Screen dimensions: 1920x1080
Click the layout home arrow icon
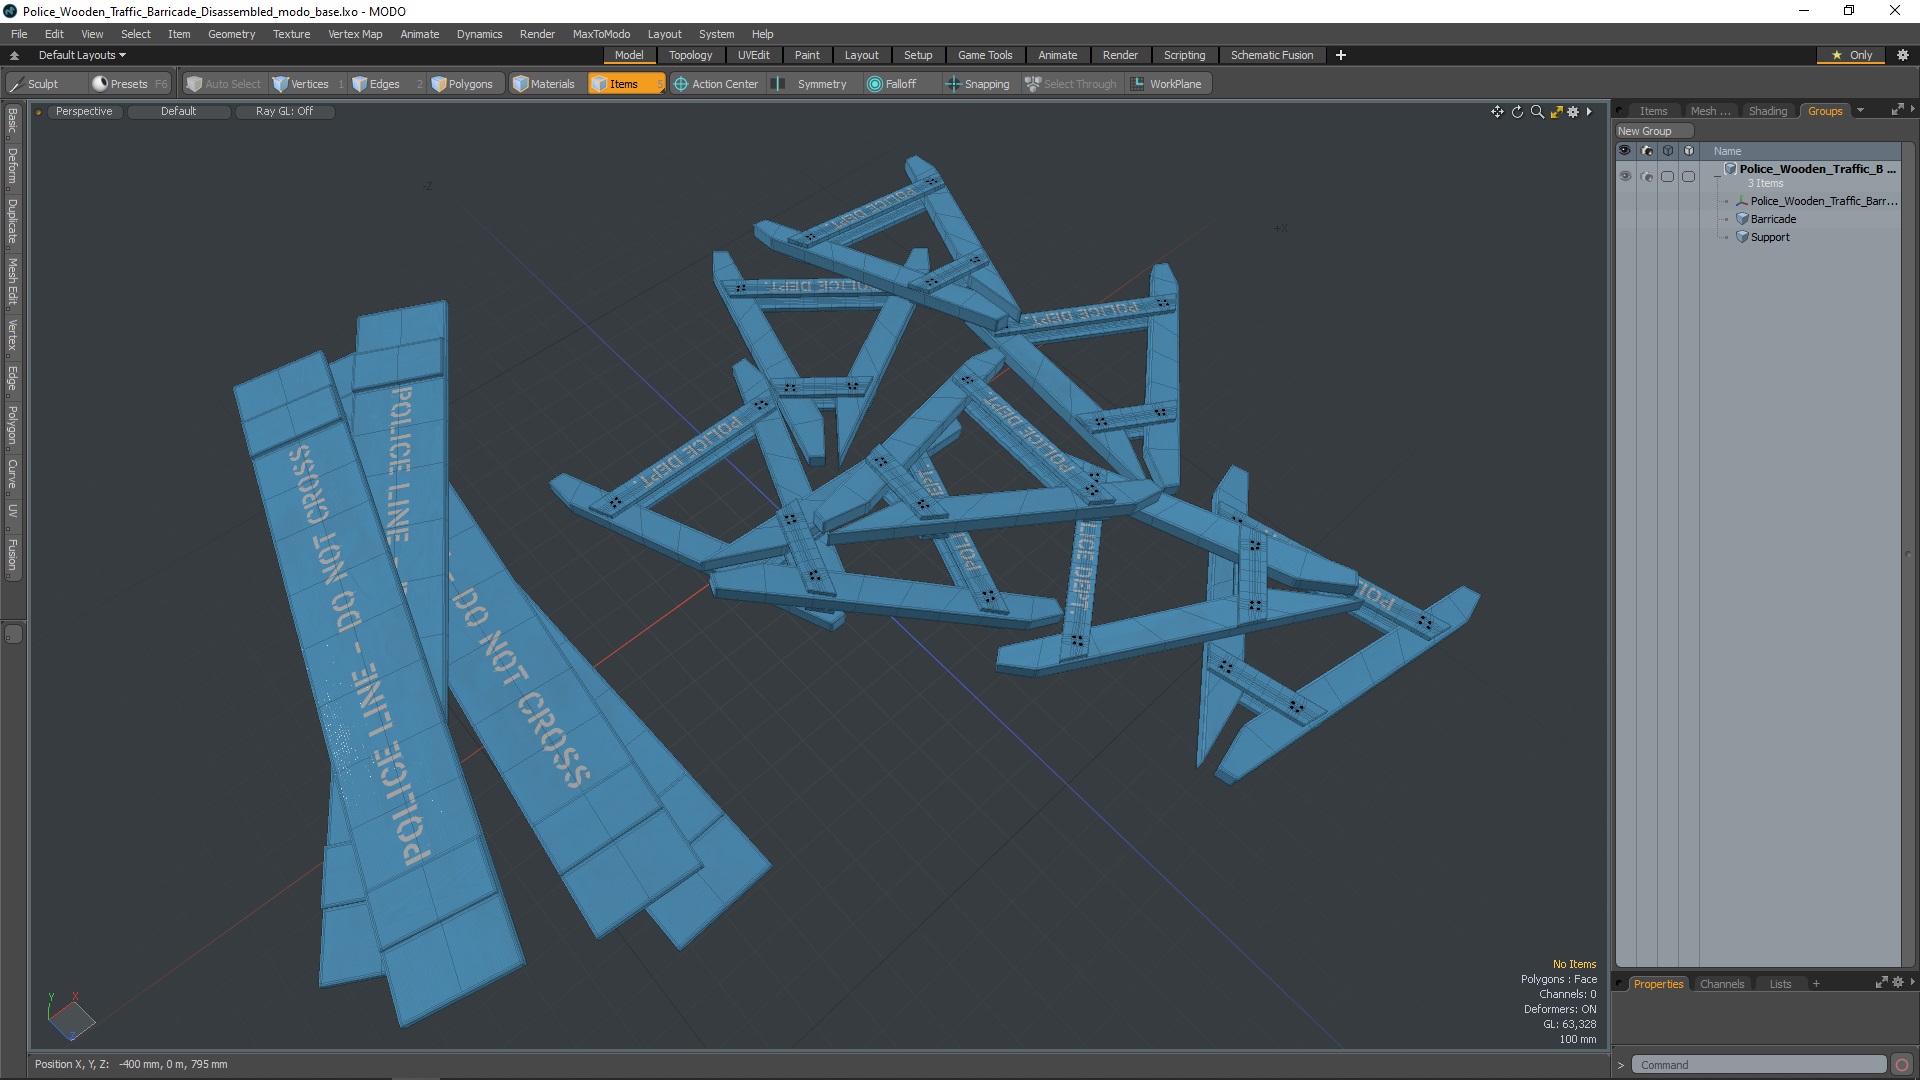point(14,55)
